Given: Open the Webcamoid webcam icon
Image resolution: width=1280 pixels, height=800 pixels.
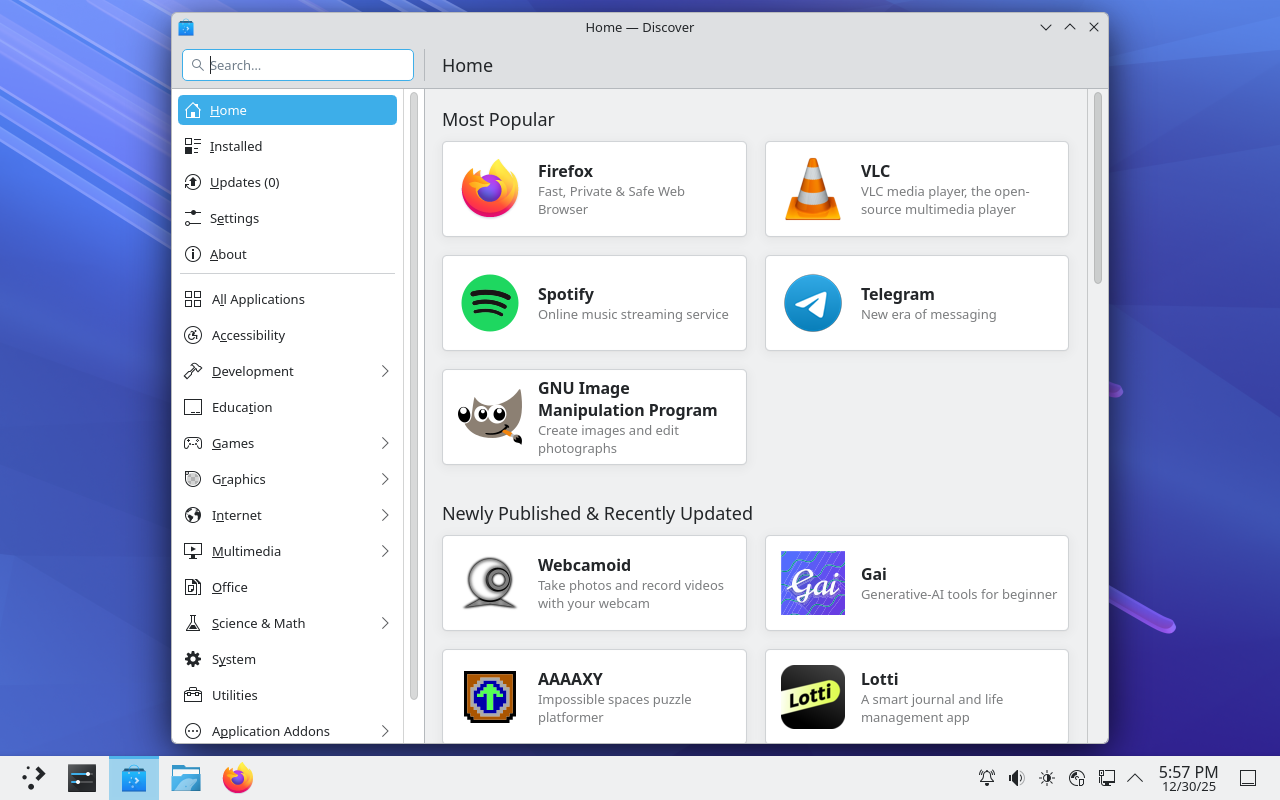Looking at the screenshot, I should [490, 583].
